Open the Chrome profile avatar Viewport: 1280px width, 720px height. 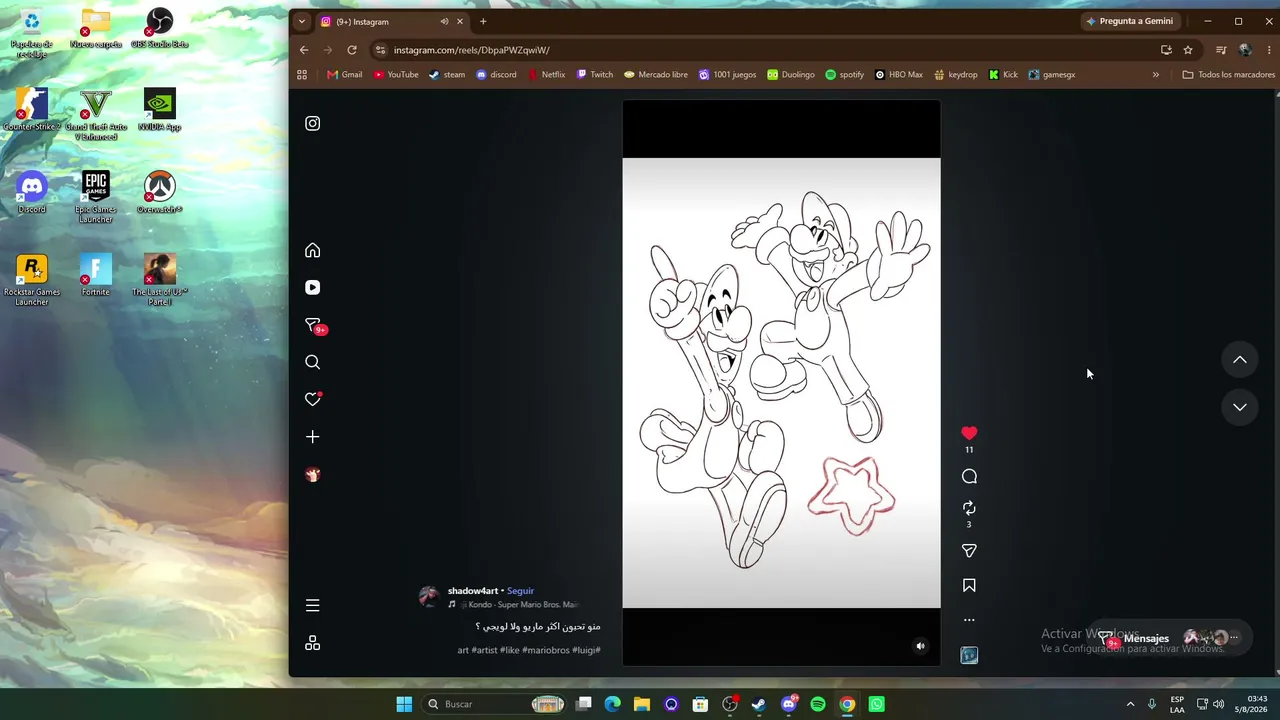point(1245,50)
